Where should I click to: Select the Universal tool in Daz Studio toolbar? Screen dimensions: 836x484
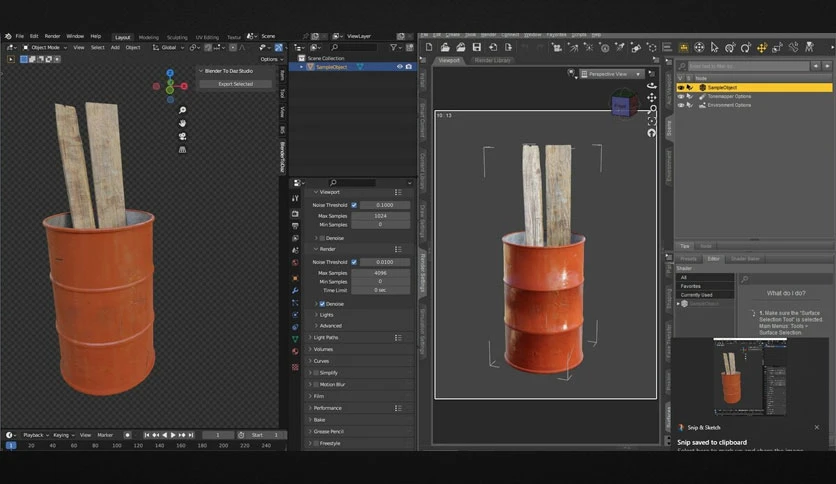pyautogui.click(x=730, y=48)
